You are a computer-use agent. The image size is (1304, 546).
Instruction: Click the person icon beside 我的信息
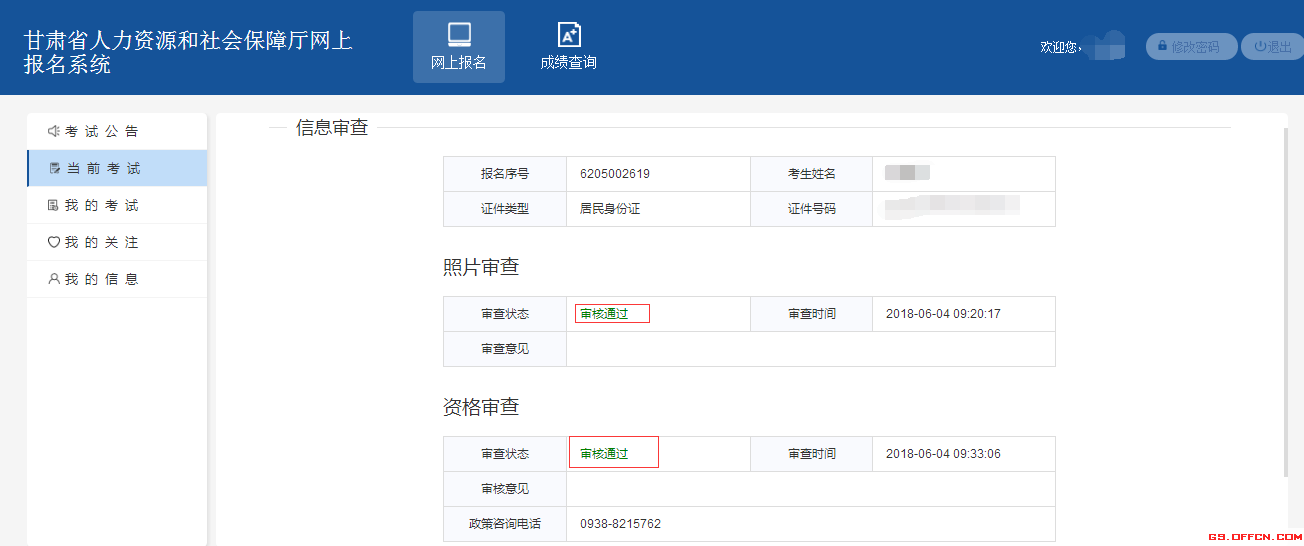[54, 279]
